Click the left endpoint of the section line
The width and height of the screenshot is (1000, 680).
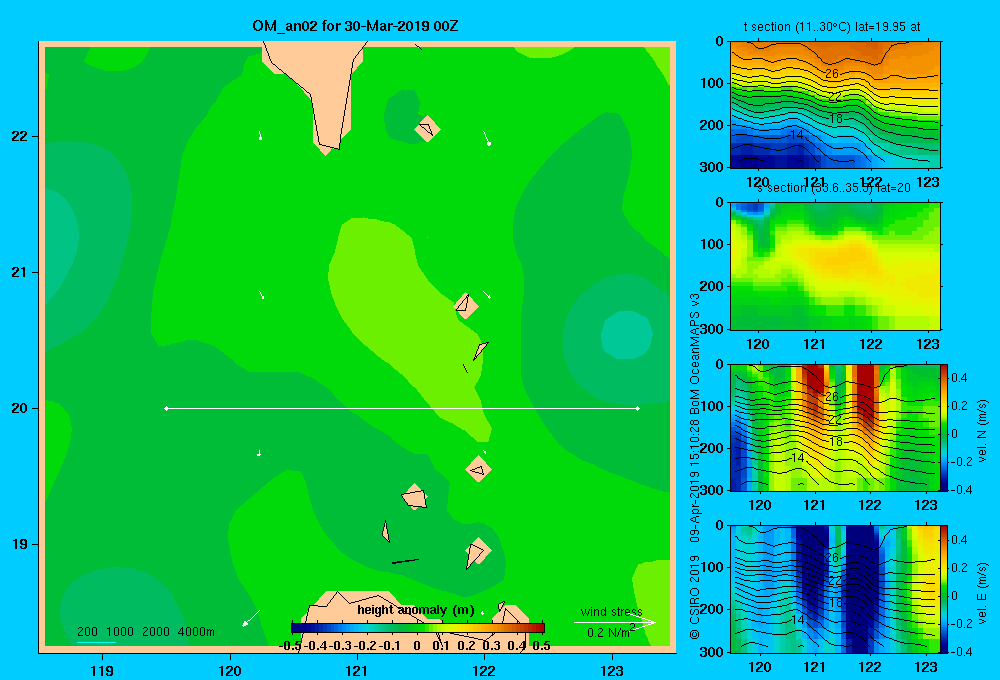tap(166, 408)
